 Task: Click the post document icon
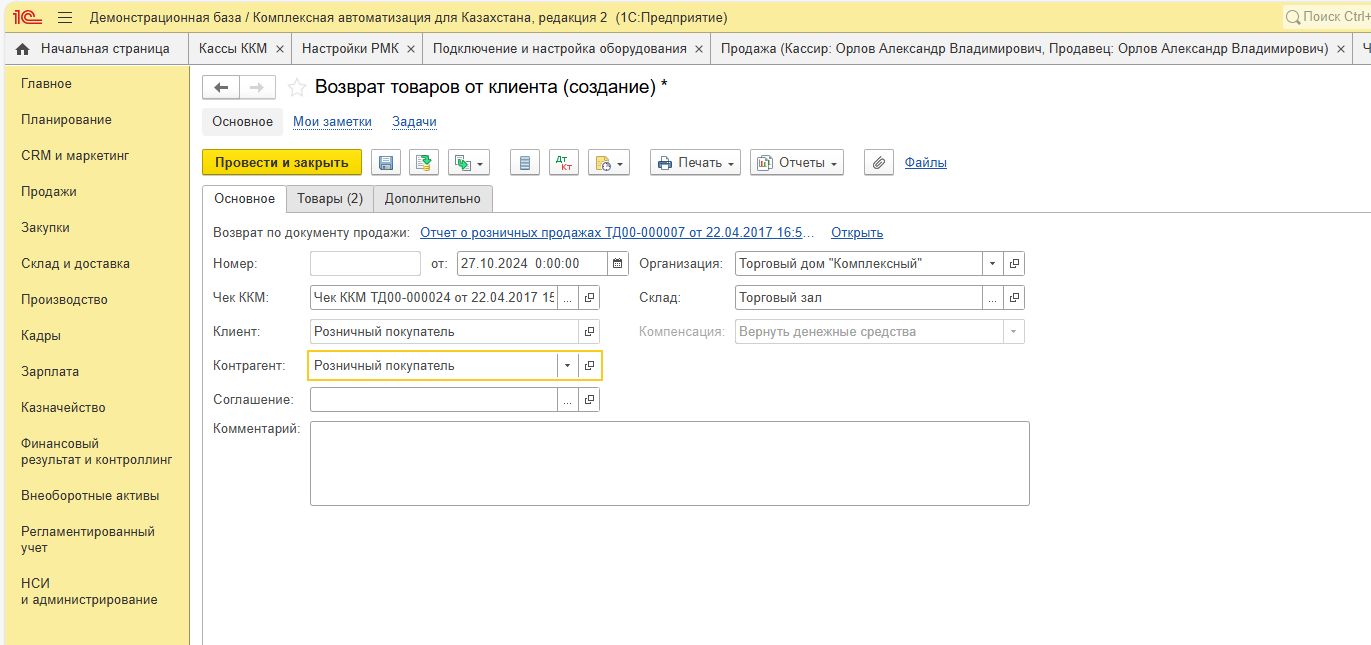[x=424, y=163]
